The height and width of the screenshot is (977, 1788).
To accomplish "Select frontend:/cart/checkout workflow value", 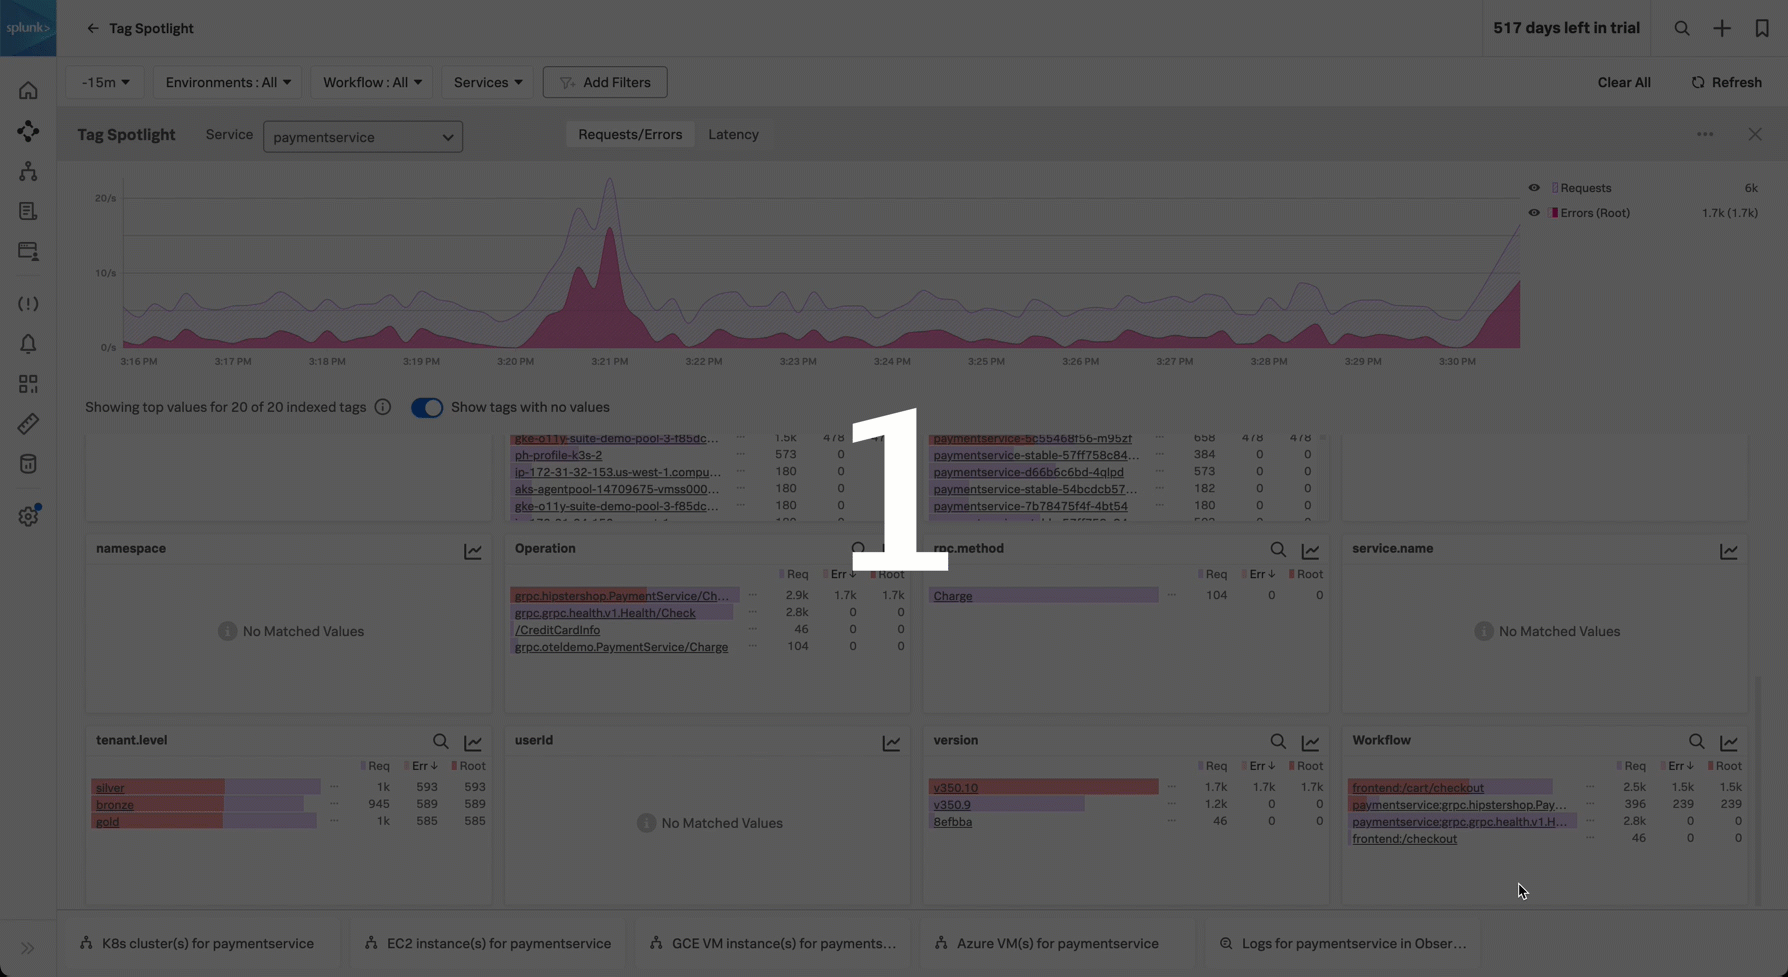I will [x=1418, y=787].
